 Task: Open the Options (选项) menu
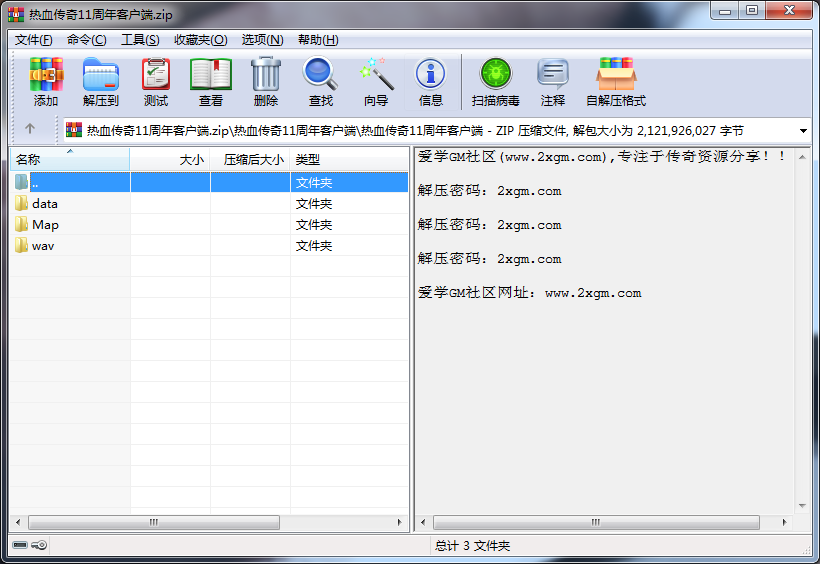click(263, 40)
